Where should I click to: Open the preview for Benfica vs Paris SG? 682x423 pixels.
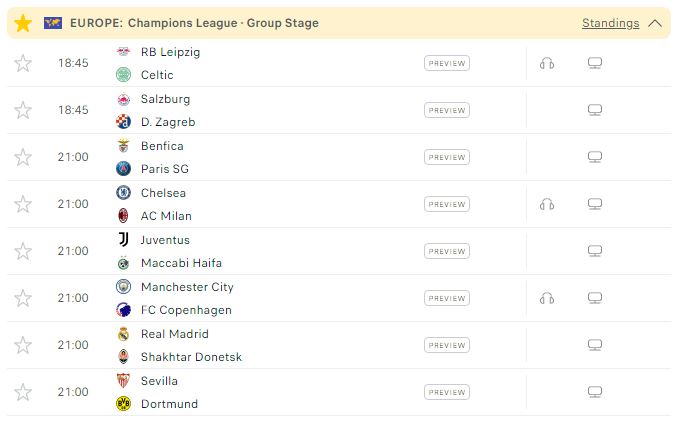(x=447, y=157)
